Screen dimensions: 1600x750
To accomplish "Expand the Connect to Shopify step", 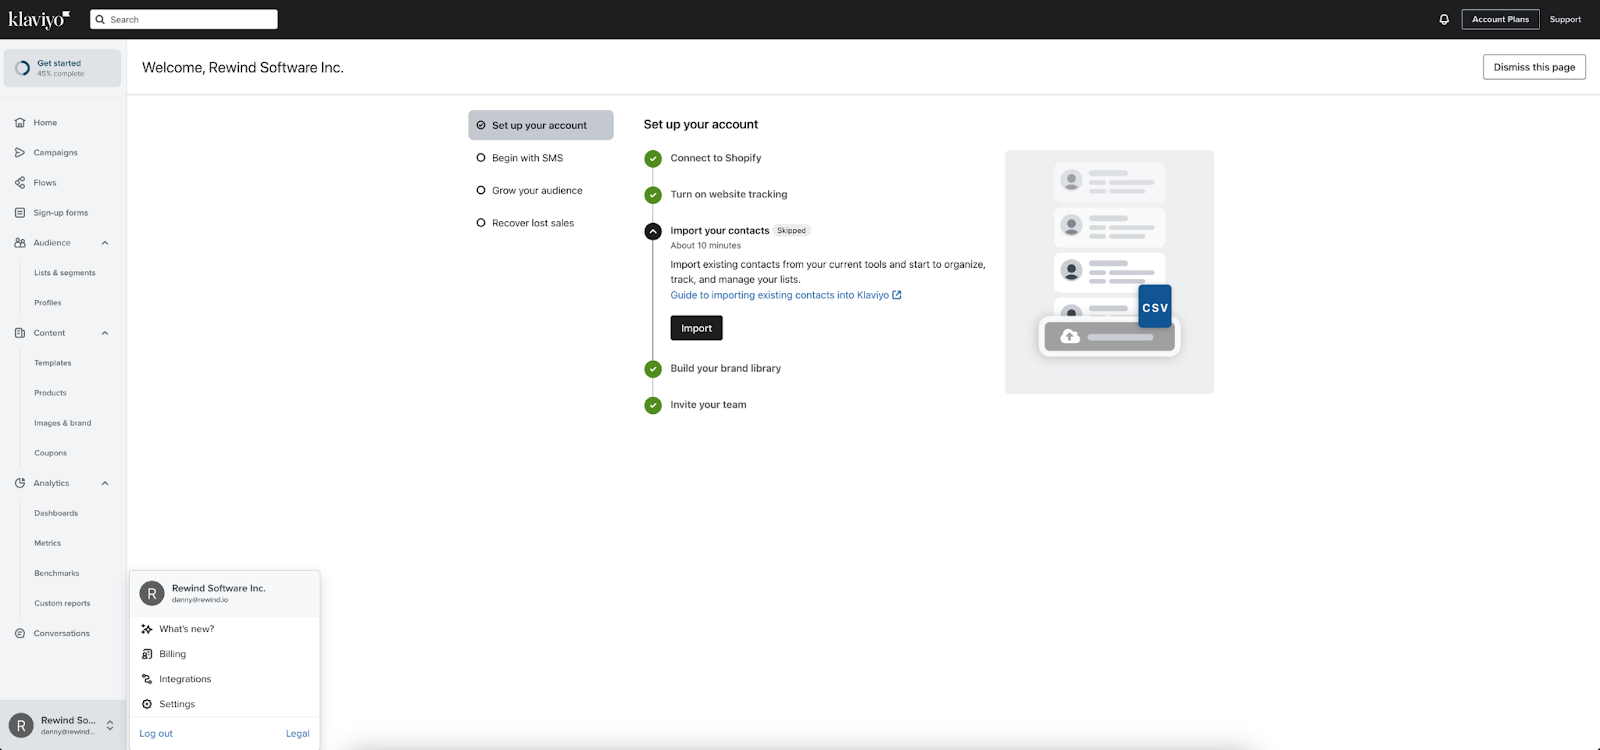I will point(716,158).
